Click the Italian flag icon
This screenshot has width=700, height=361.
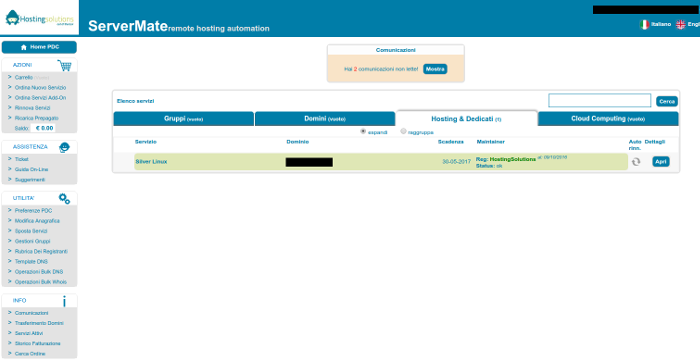coord(644,25)
